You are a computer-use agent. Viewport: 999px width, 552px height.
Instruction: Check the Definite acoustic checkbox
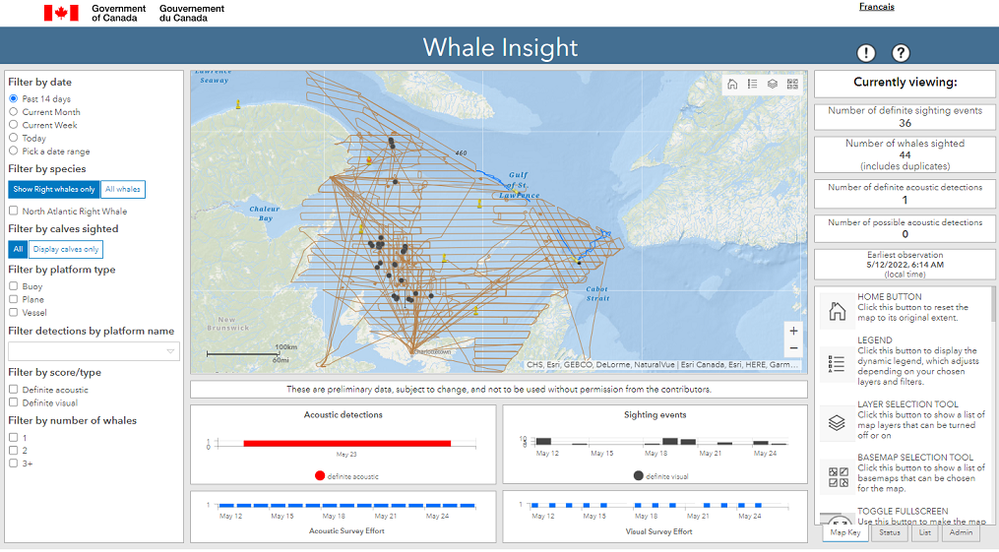click(13, 389)
